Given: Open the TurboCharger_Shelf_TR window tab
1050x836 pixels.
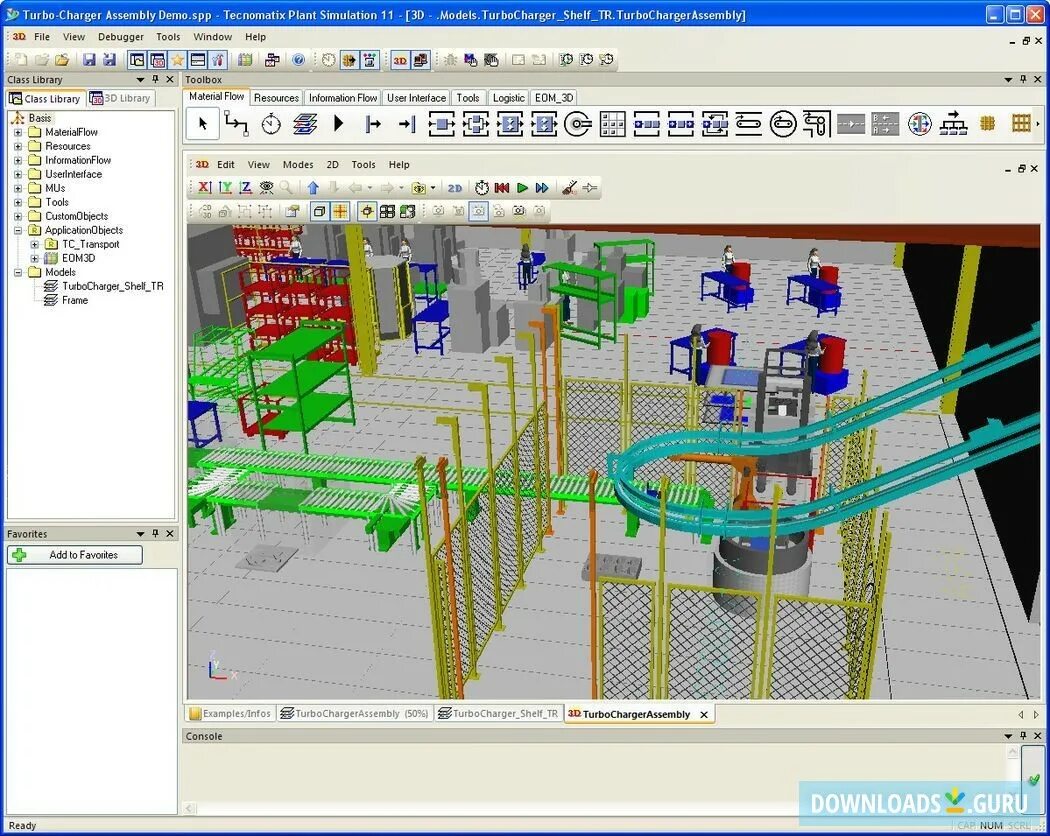Looking at the screenshot, I should pyautogui.click(x=498, y=714).
